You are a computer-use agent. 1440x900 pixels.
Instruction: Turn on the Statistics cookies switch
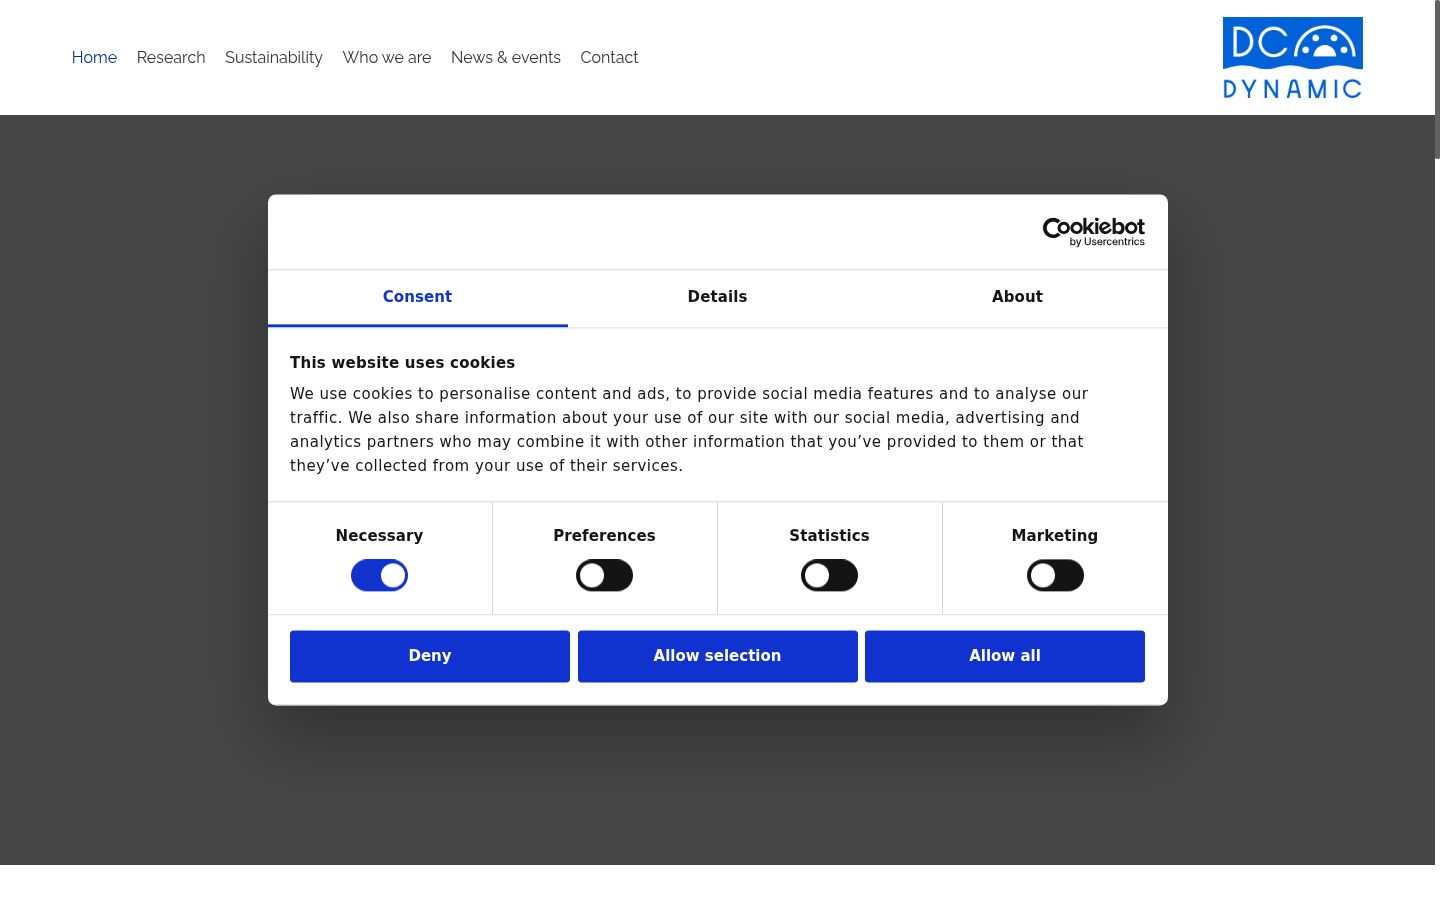point(829,576)
